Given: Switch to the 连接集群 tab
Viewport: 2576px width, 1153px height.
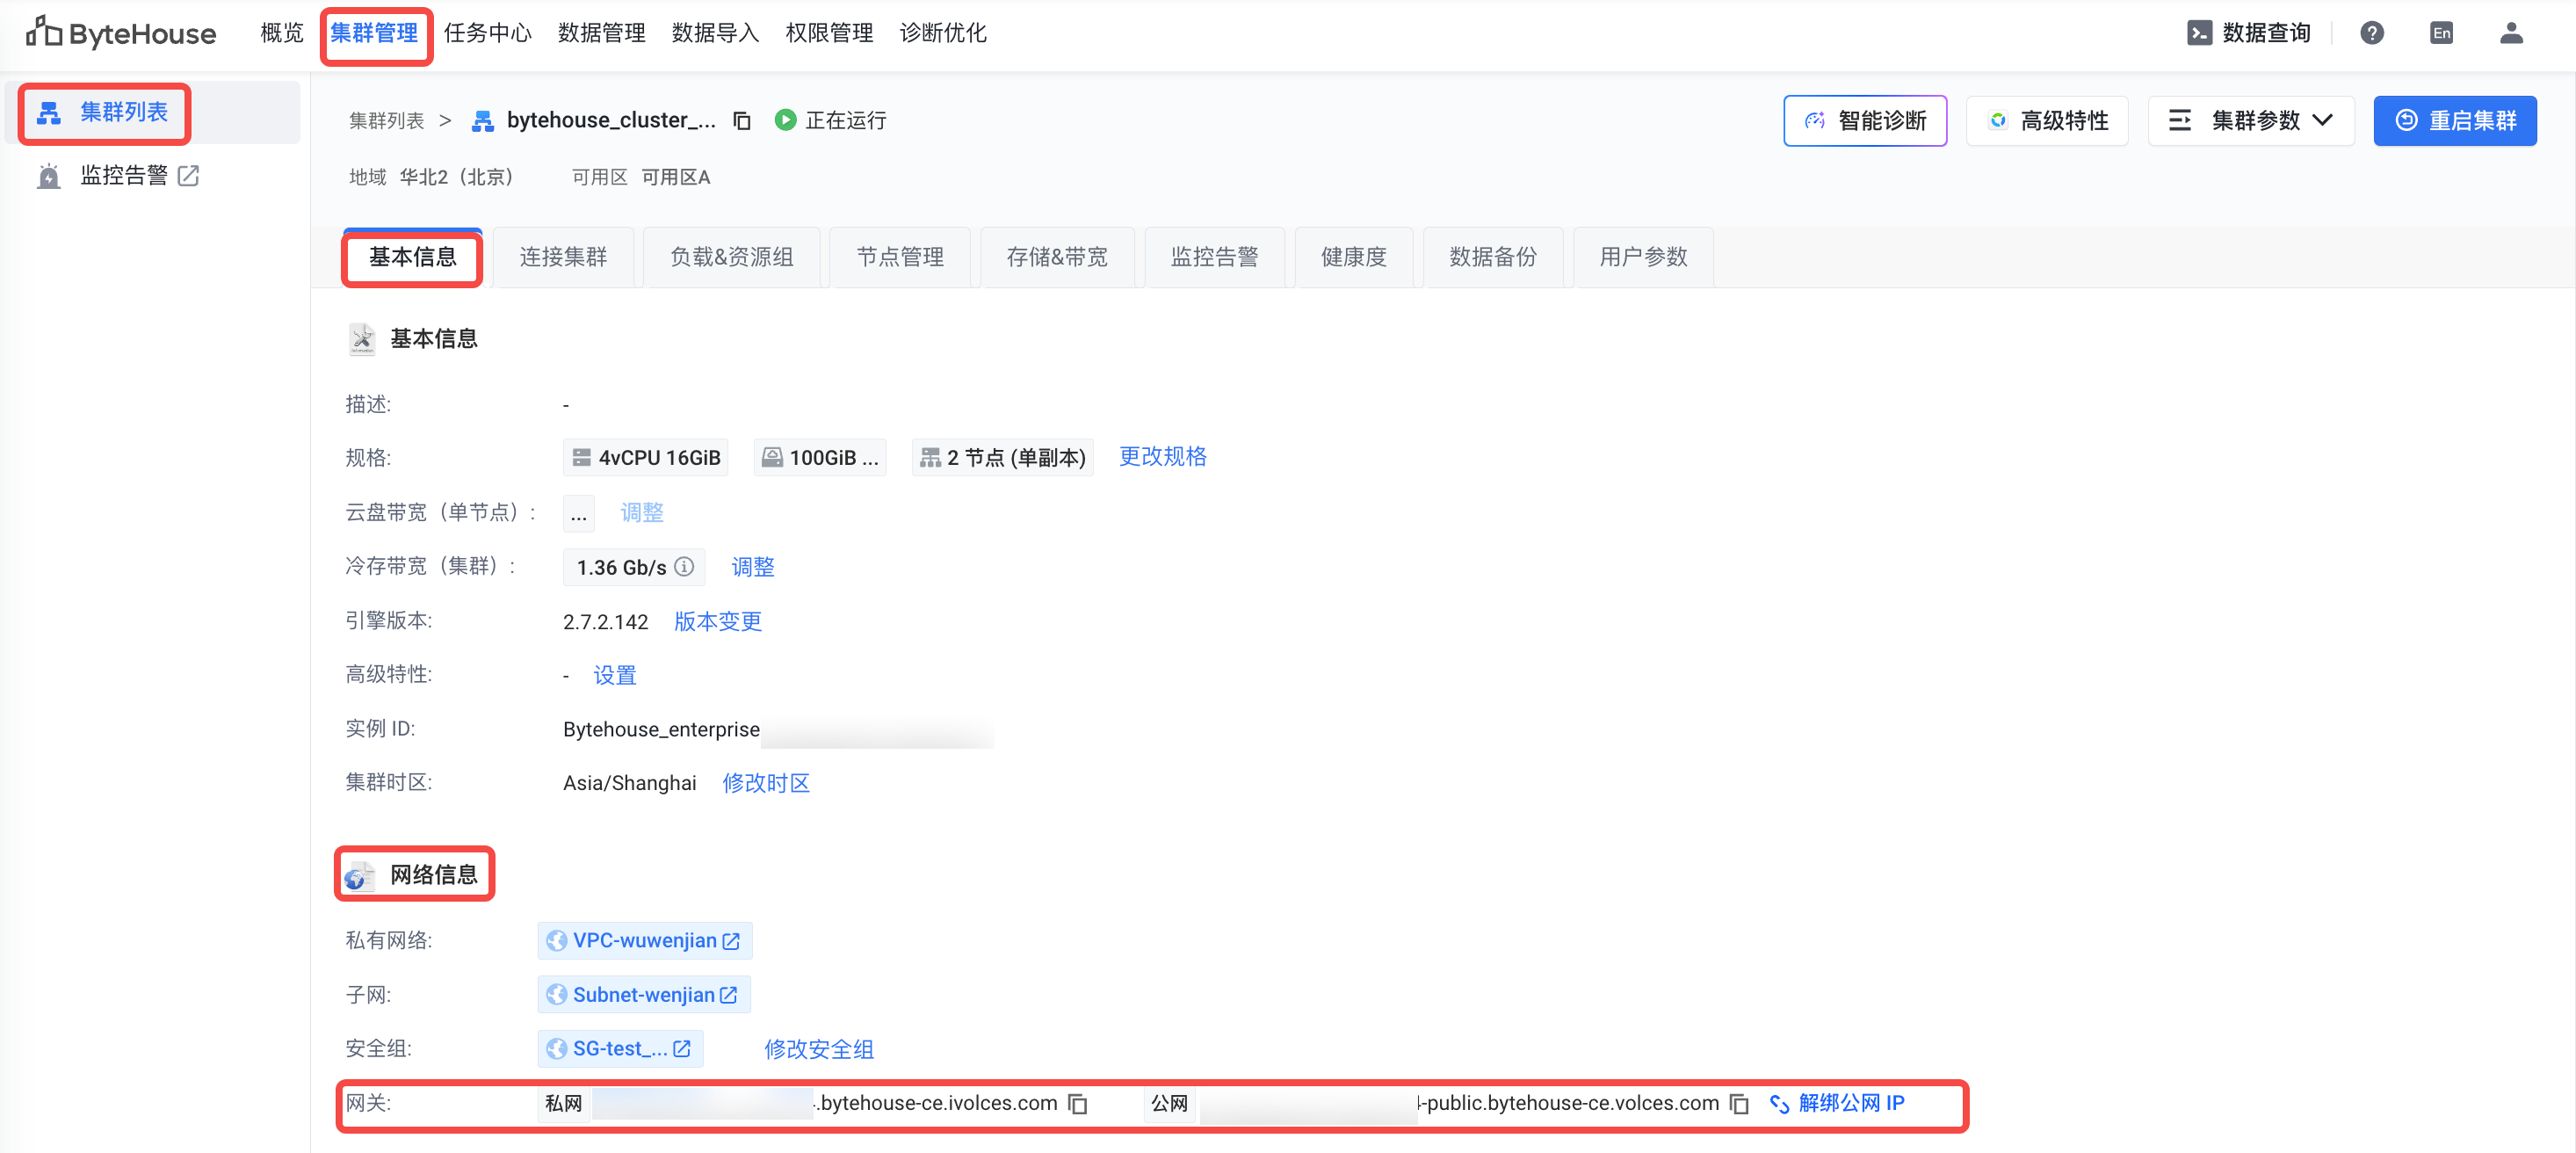Looking at the screenshot, I should click(563, 258).
